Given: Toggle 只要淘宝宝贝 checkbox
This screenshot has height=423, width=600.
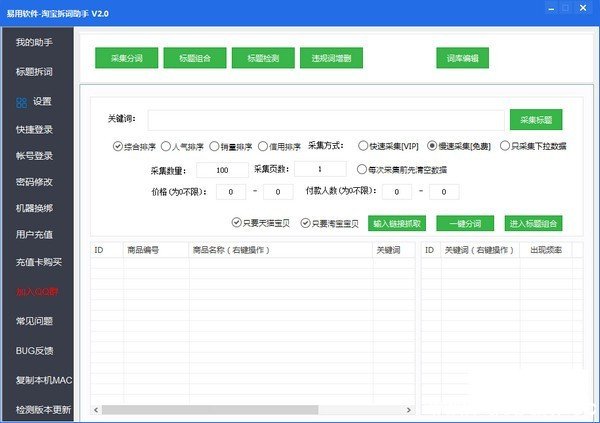Looking at the screenshot, I should click(306, 222).
